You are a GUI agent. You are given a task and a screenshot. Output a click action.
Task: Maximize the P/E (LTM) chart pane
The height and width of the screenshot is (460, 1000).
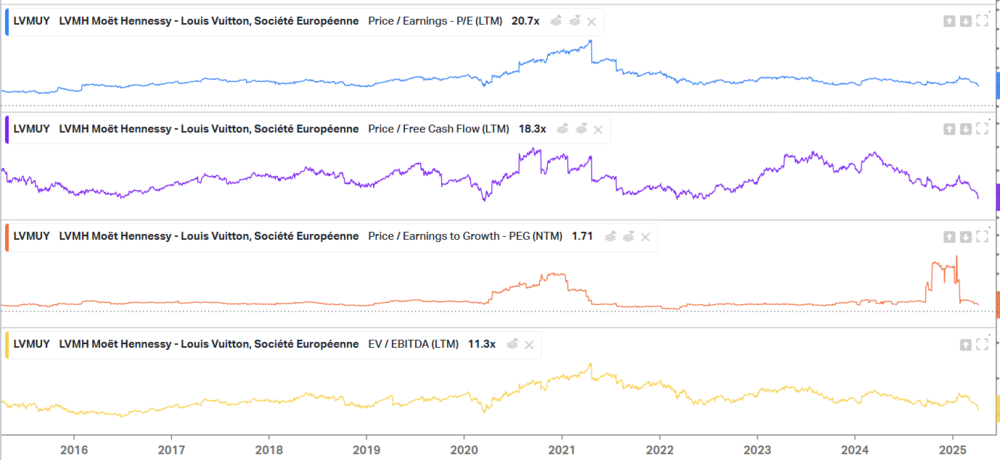tap(982, 21)
